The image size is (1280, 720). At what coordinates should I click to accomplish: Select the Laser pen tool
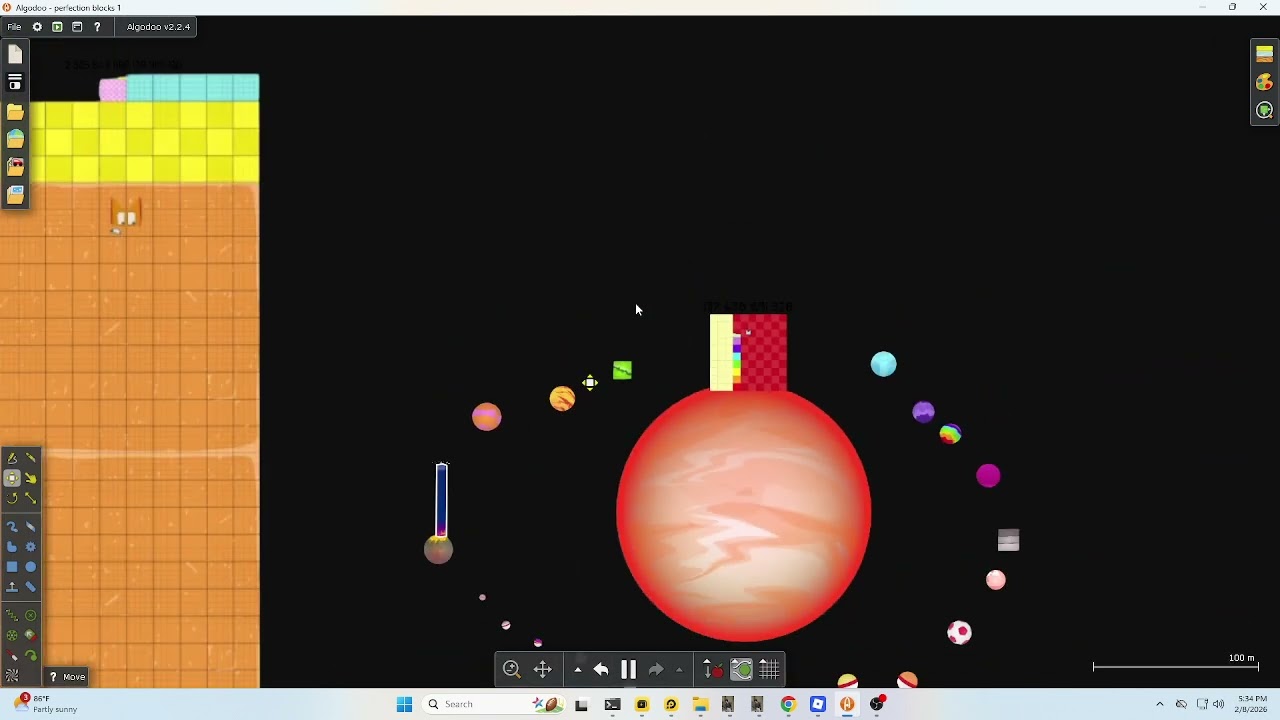click(12, 656)
